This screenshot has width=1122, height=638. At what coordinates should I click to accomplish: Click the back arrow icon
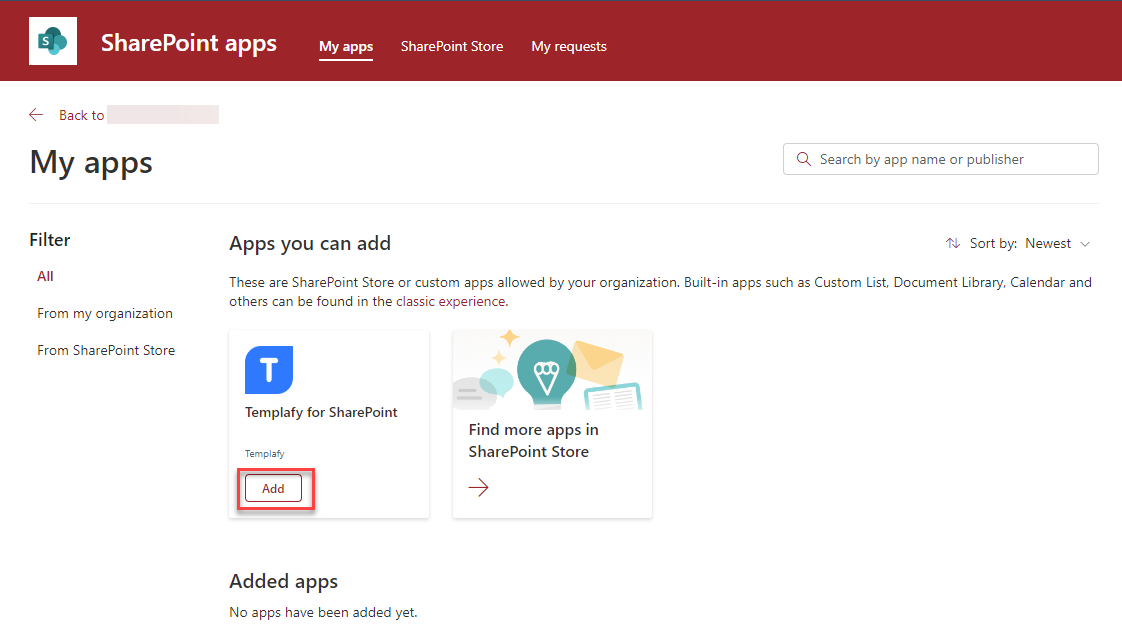click(36, 114)
